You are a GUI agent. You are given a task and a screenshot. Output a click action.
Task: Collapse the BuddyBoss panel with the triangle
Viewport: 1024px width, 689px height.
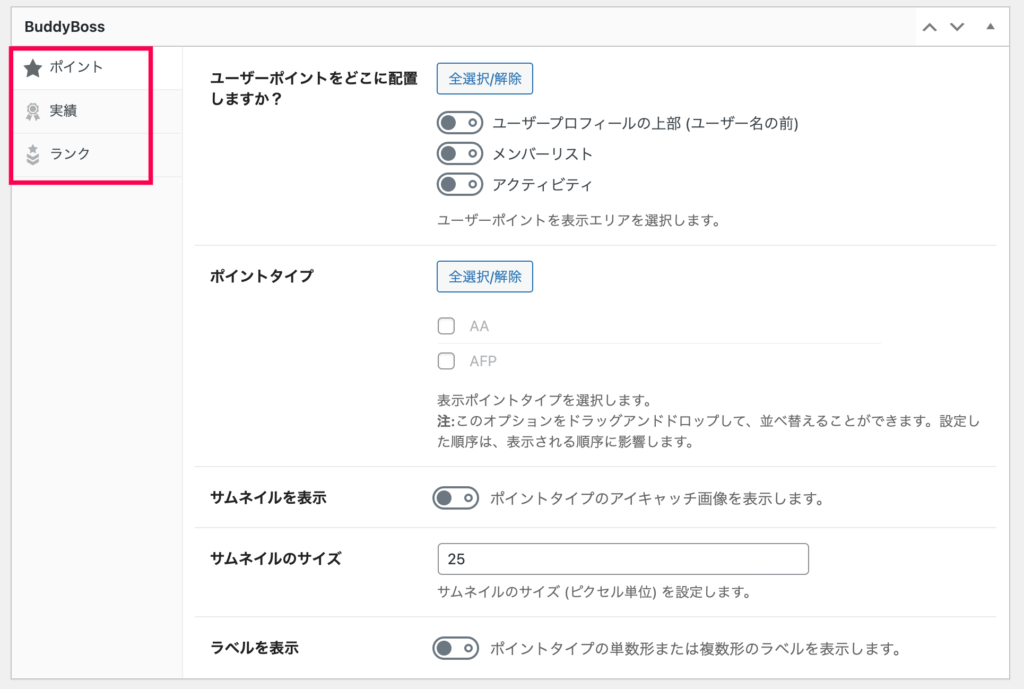990,27
